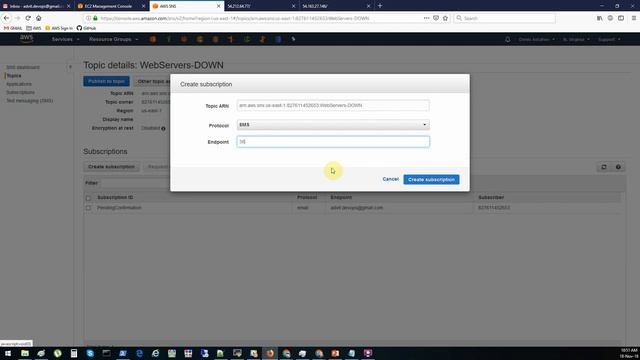The height and width of the screenshot is (360, 640).
Task: Open the Firefox library icon
Action: pyautogui.click(x=600, y=18)
